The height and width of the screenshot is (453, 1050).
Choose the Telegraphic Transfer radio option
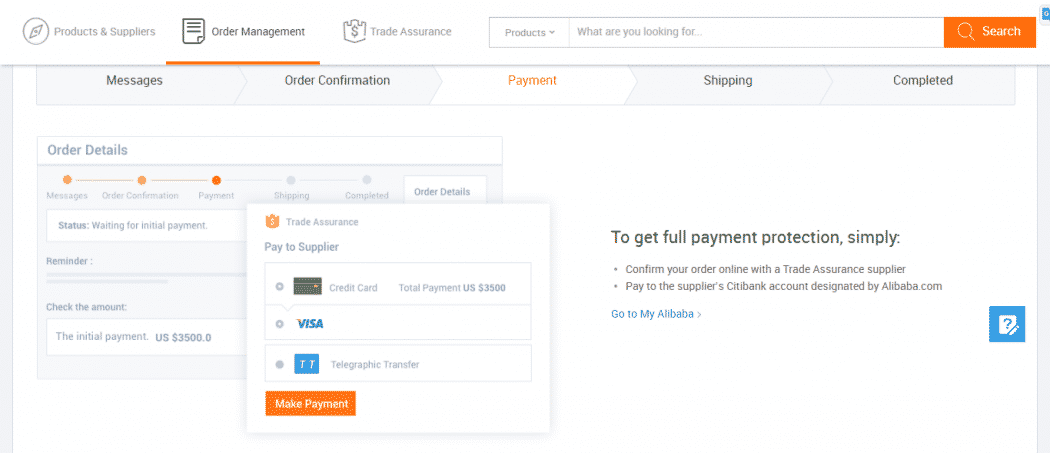click(x=280, y=365)
